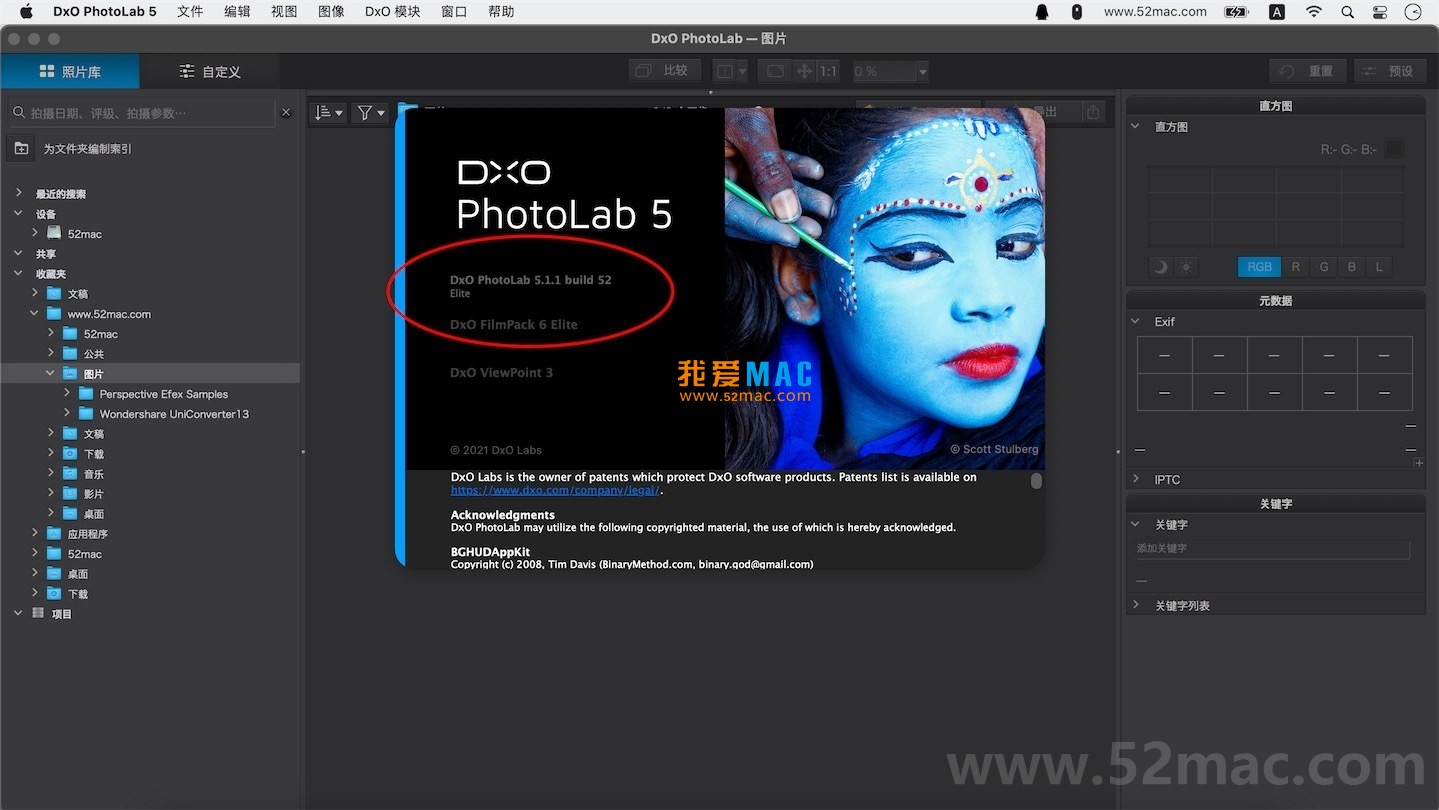1439x810 pixels.
Task: Click the 添加关键字 input field
Action: coord(1272,549)
